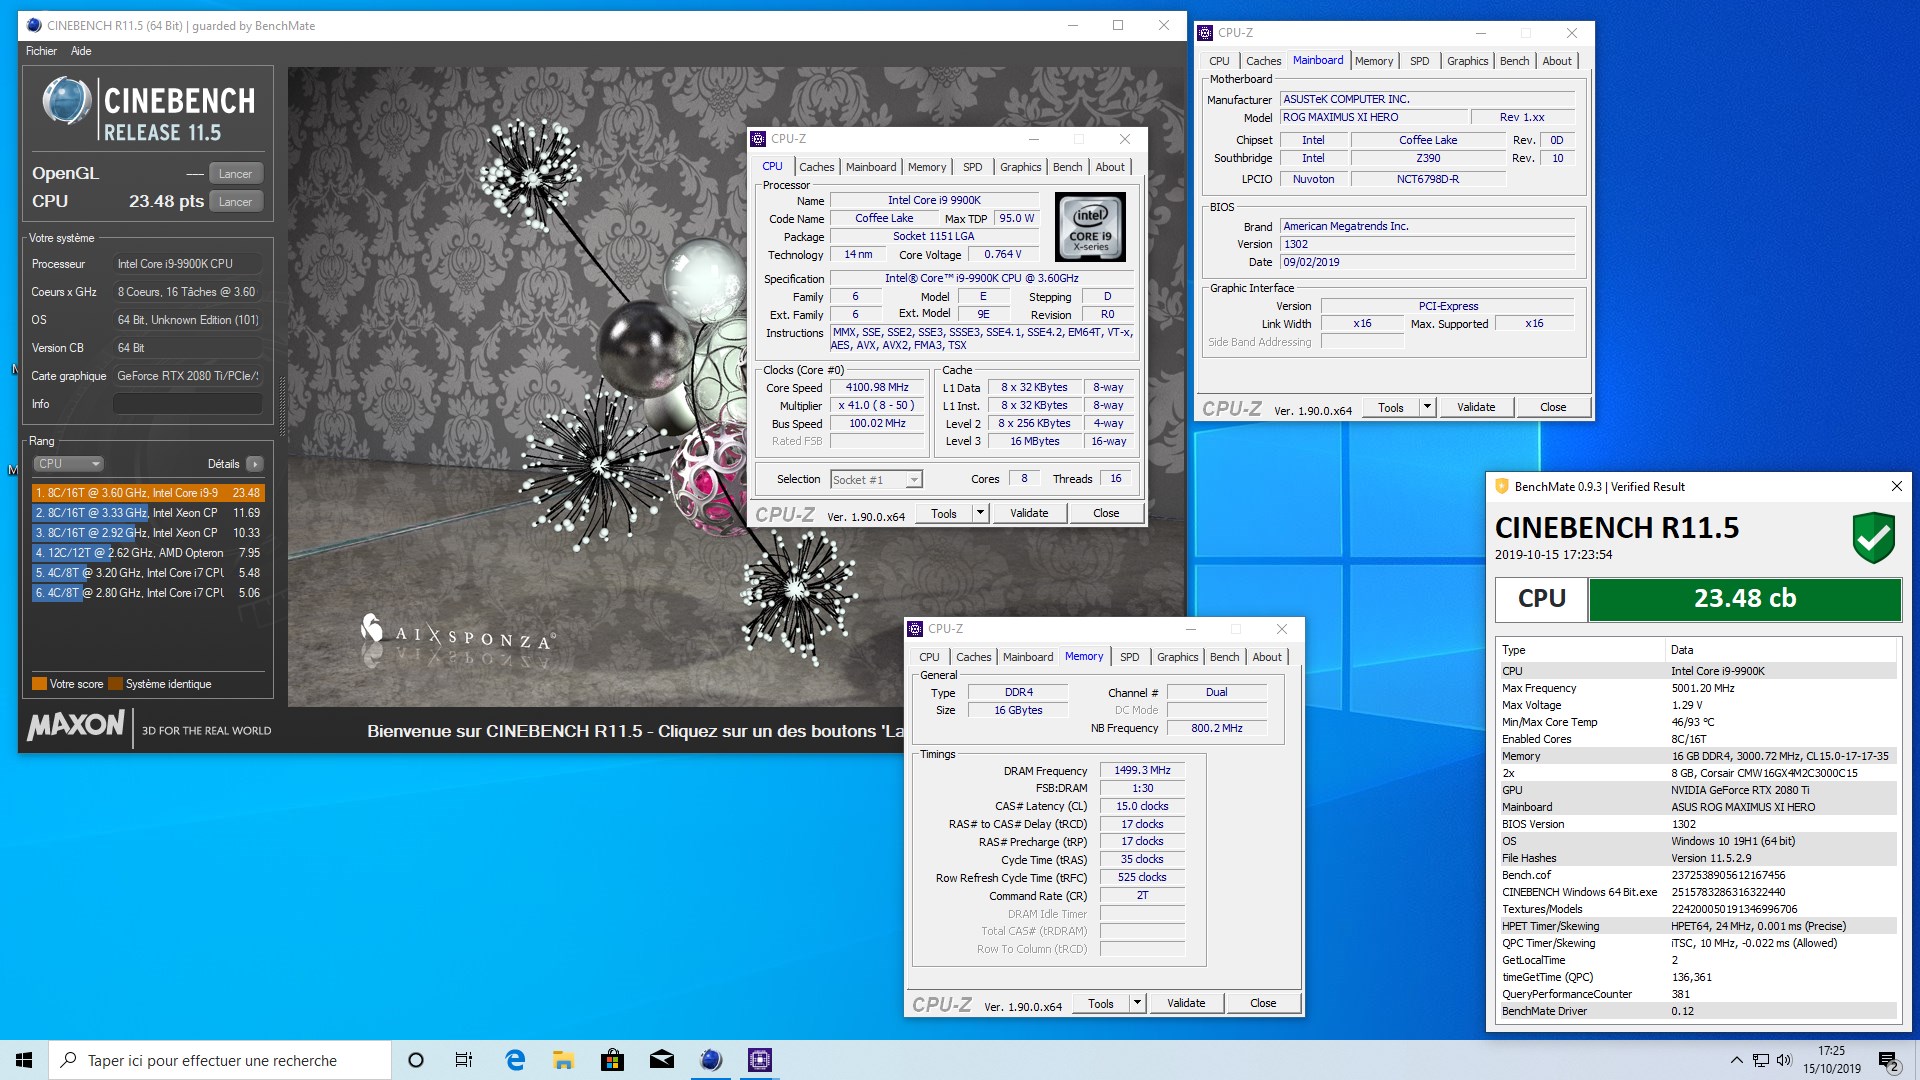The image size is (1920, 1080).
Task: Expand Tools dropdown arrow in CPU-Z Memory window
Action: [1137, 1003]
